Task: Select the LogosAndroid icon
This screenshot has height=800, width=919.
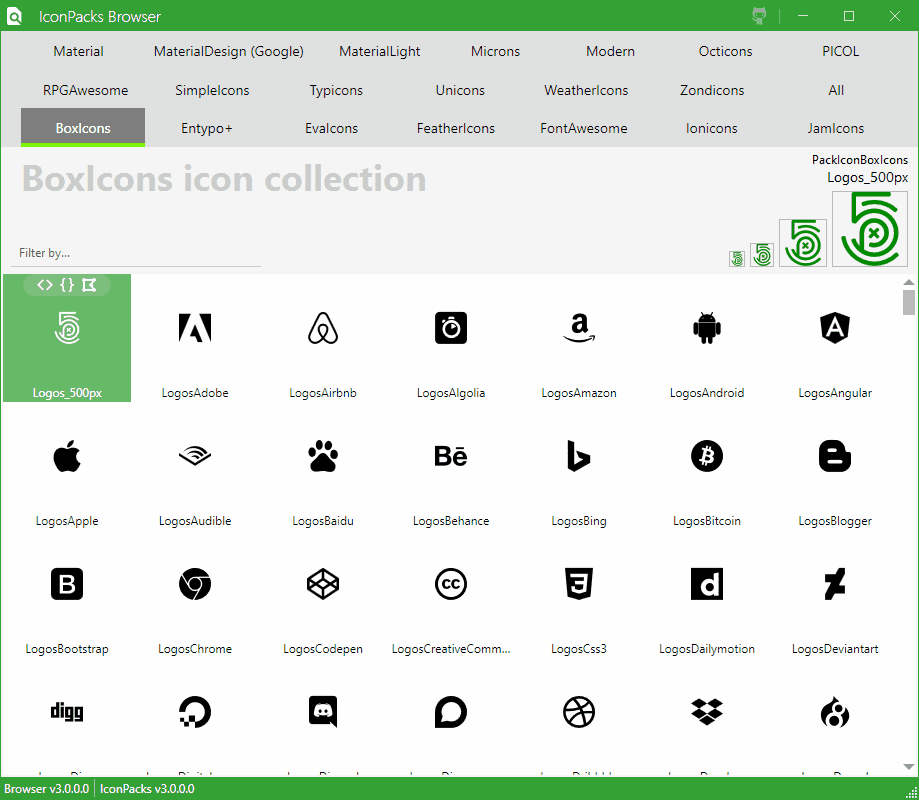Action: [x=707, y=328]
